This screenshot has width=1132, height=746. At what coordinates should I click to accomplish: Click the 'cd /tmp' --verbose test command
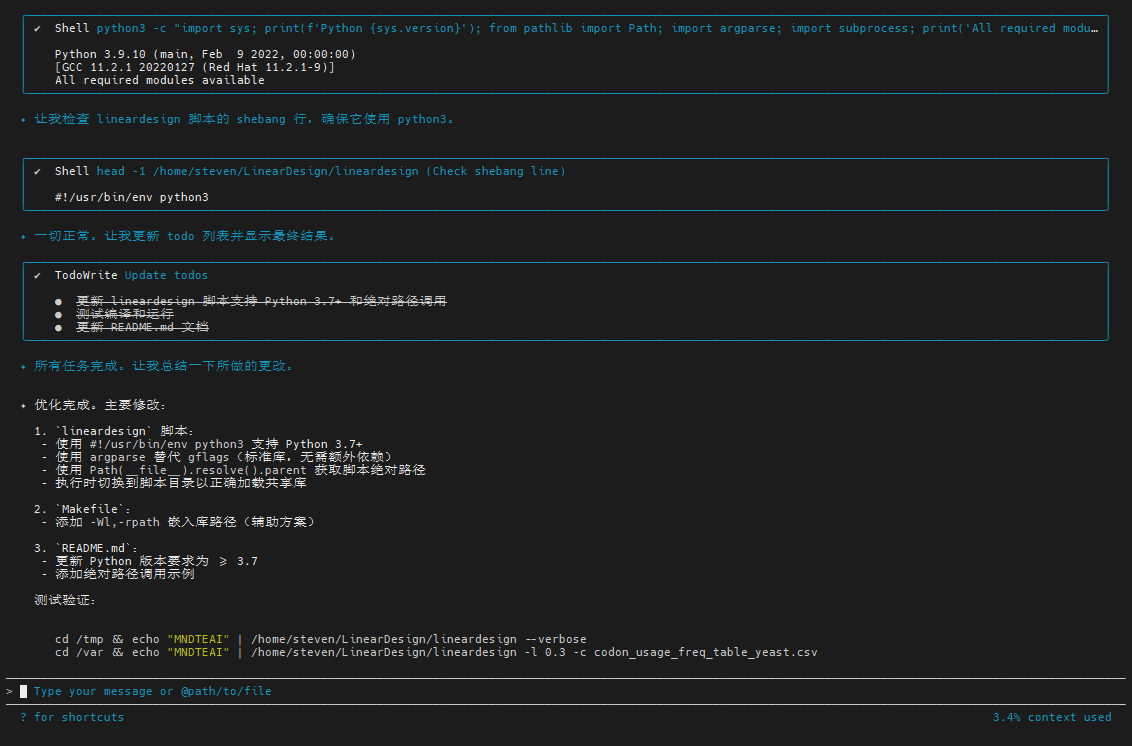pos(320,640)
